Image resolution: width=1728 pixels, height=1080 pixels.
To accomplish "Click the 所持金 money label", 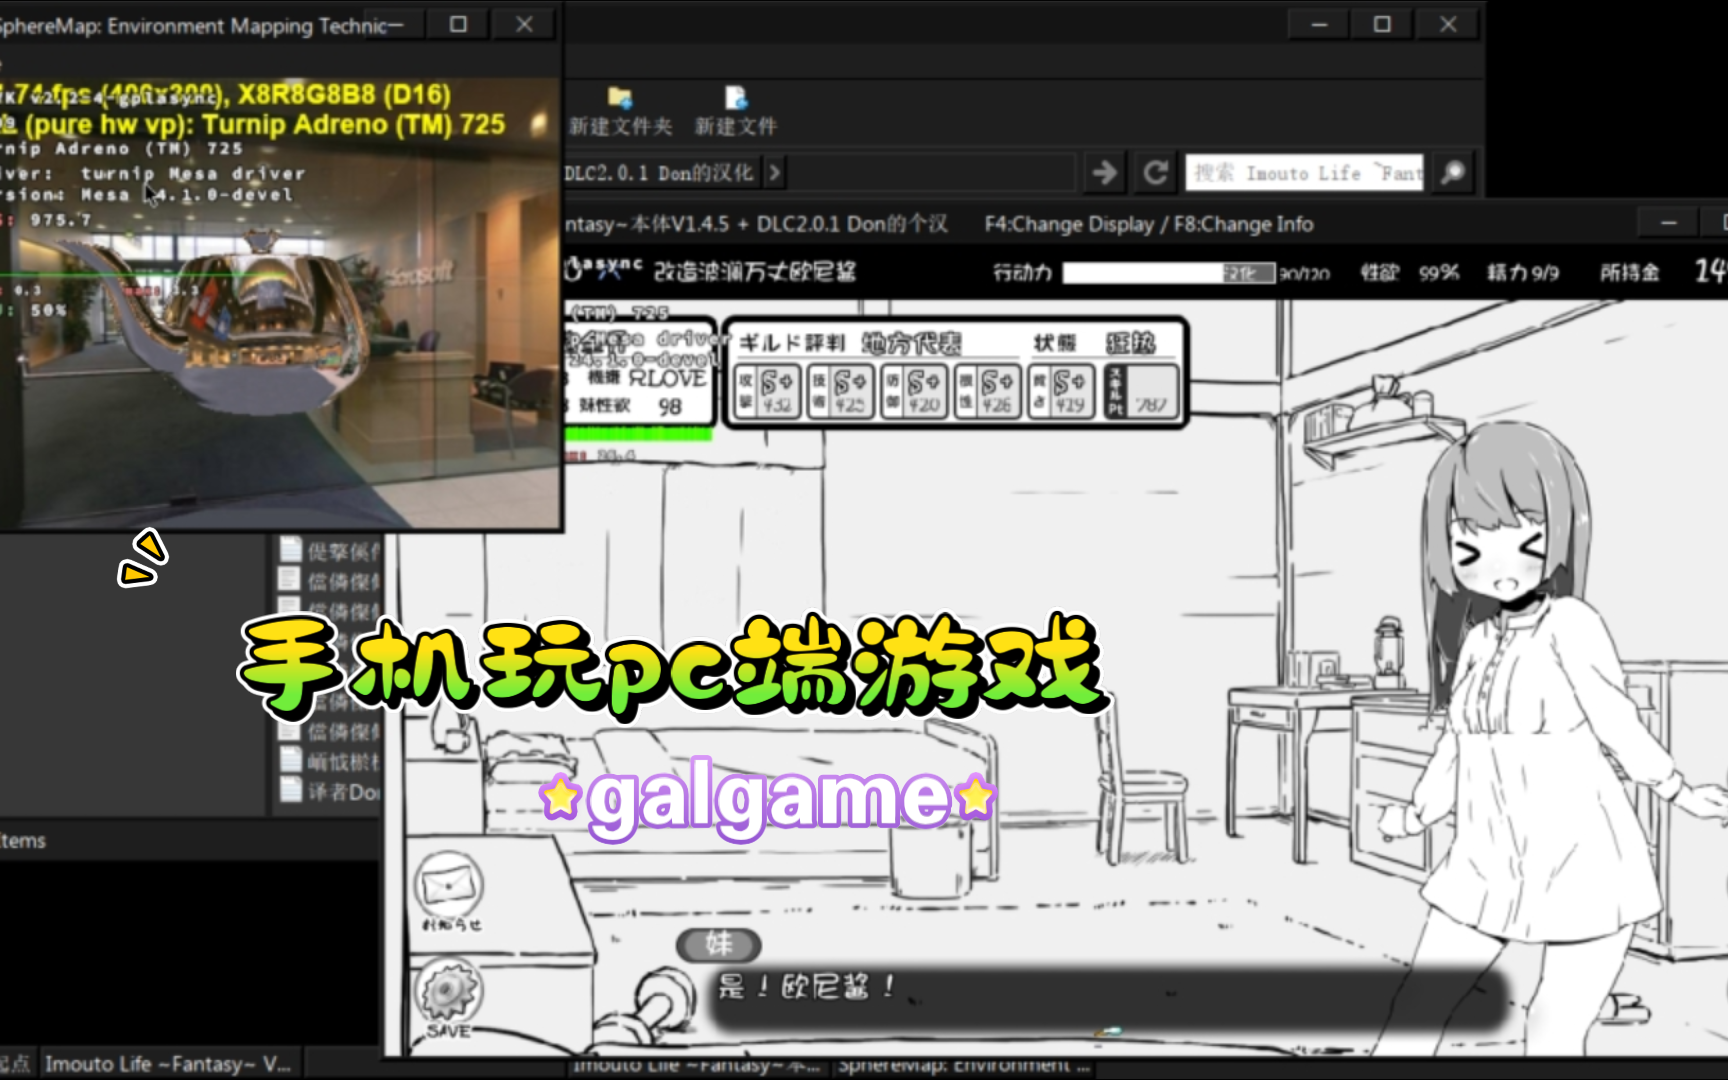I will click(1629, 272).
